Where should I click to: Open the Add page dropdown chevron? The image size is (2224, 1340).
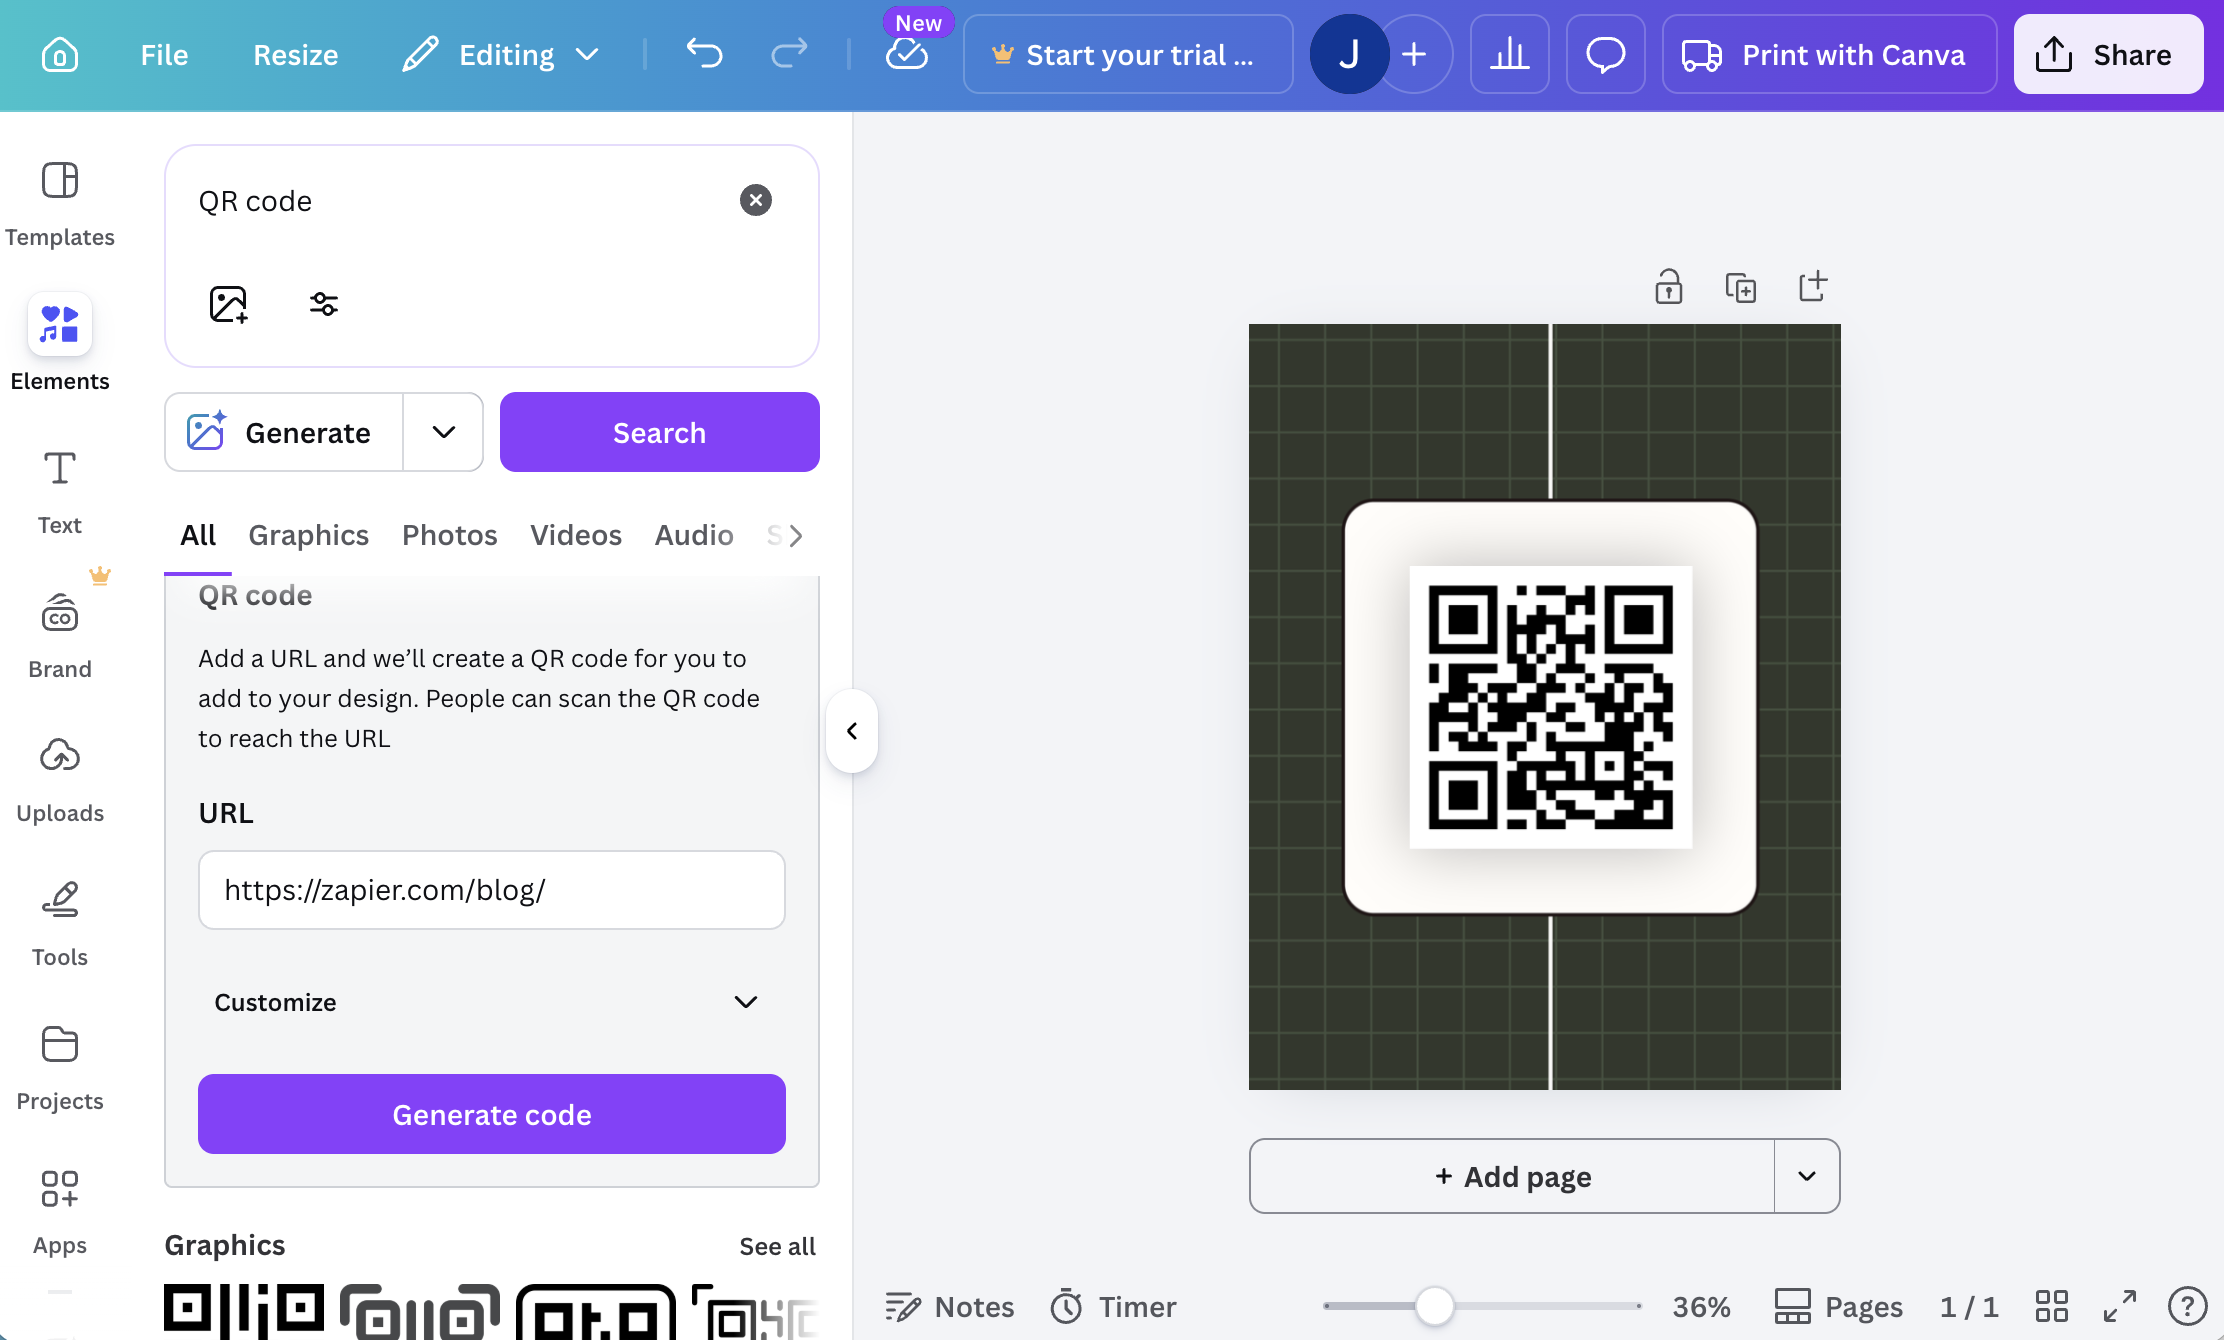[x=1806, y=1176]
